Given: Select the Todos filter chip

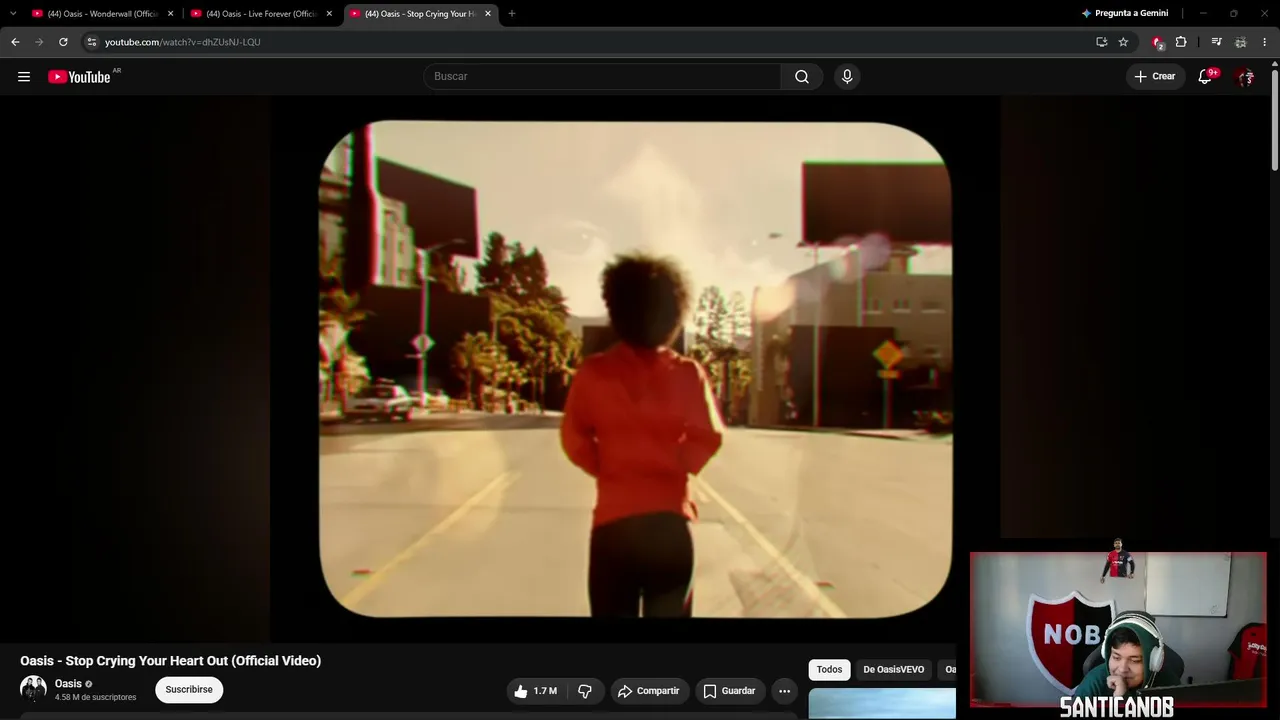Looking at the screenshot, I should tap(829, 670).
